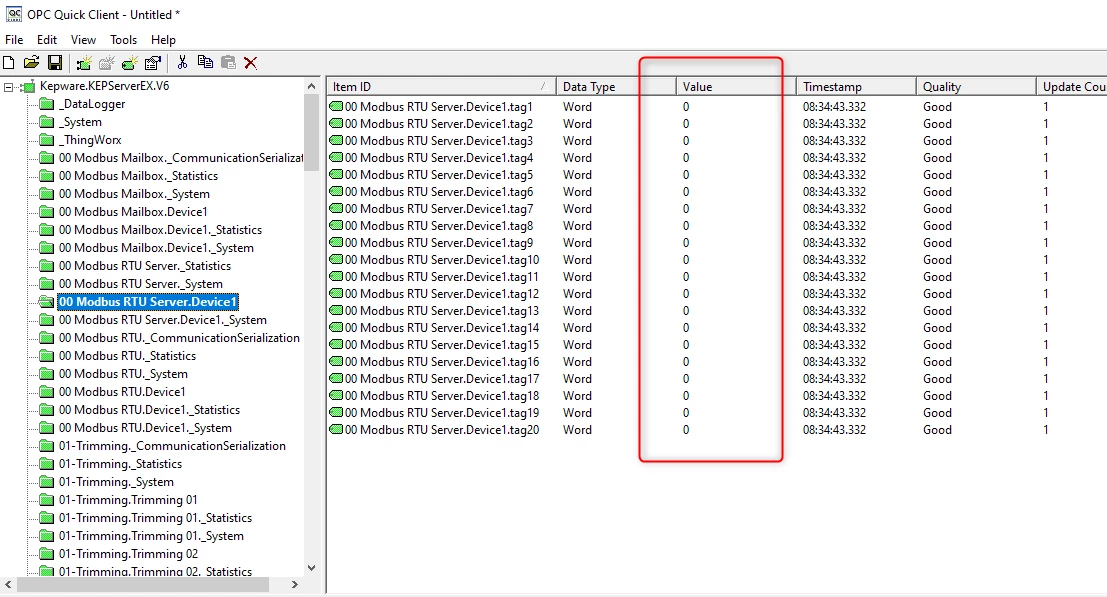The width and height of the screenshot is (1107, 597).
Task: Open the Edit menu
Action: tap(47, 40)
